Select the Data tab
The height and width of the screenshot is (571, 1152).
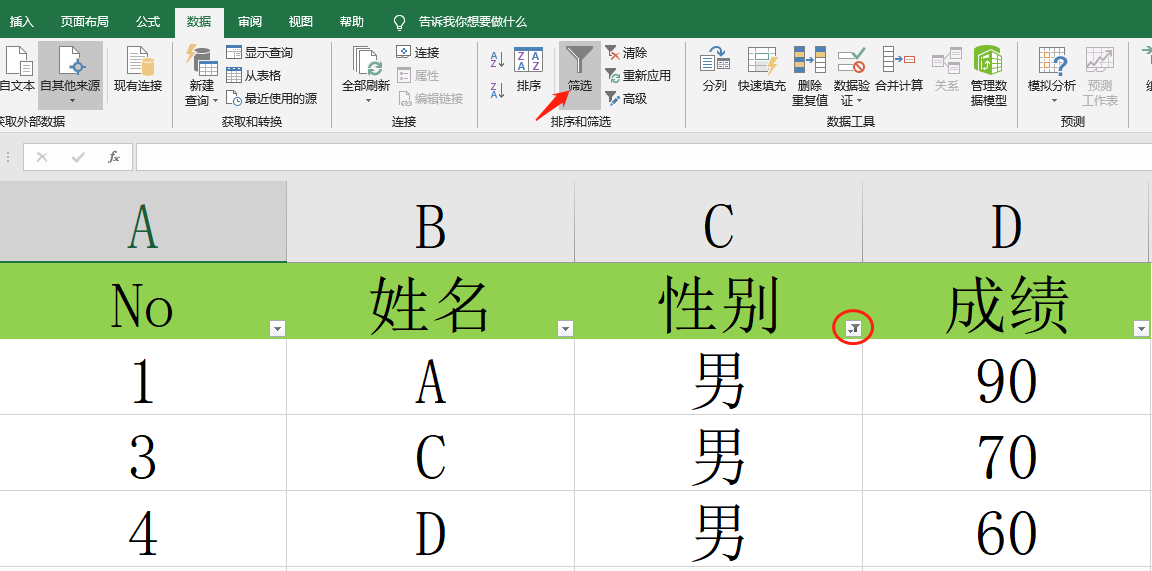199,21
